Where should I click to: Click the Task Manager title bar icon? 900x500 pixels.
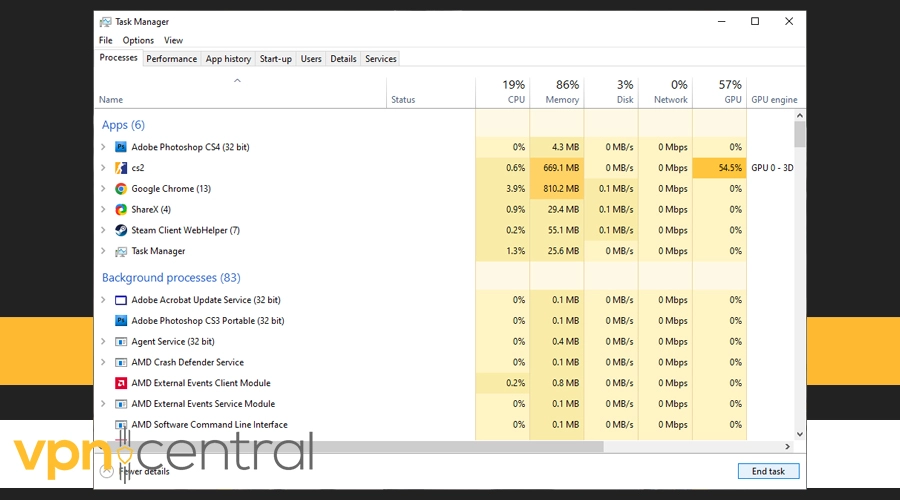coord(105,22)
